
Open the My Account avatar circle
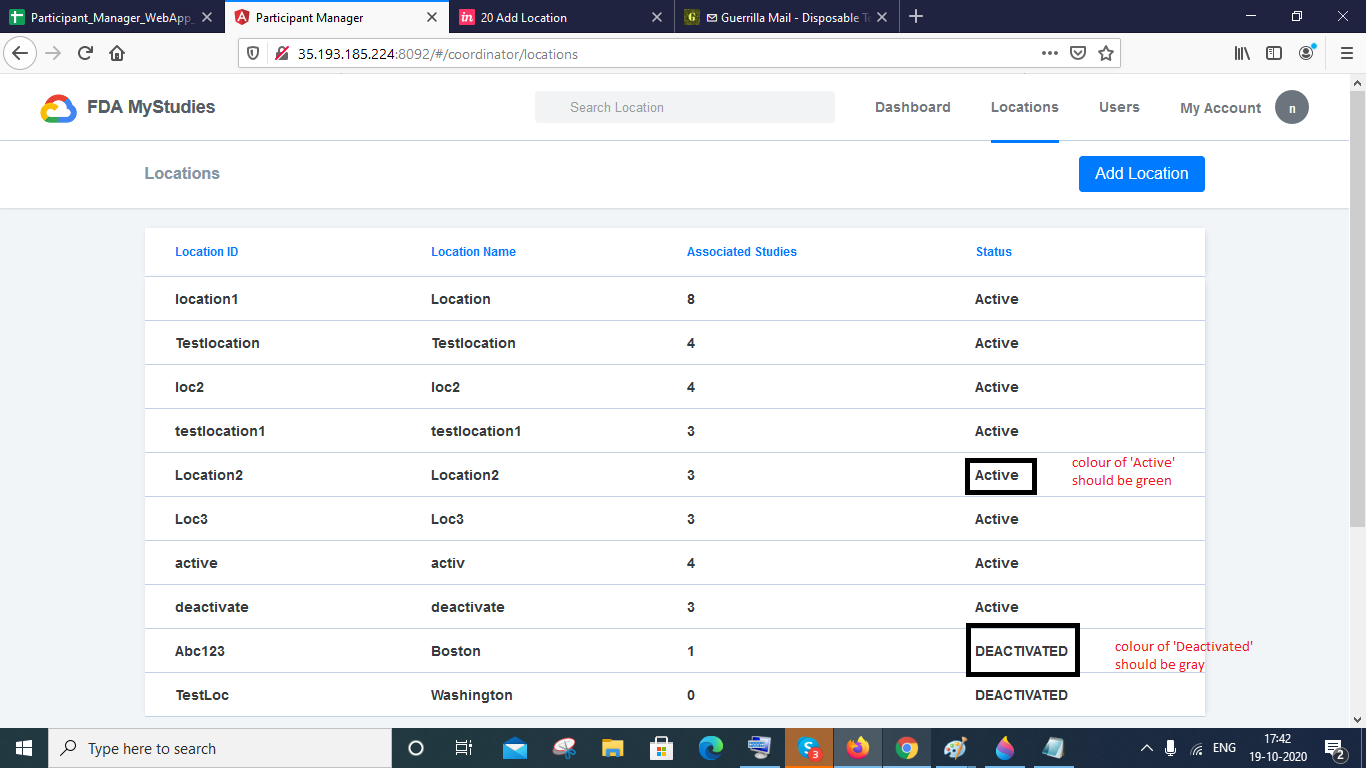pyautogui.click(x=1292, y=107)
